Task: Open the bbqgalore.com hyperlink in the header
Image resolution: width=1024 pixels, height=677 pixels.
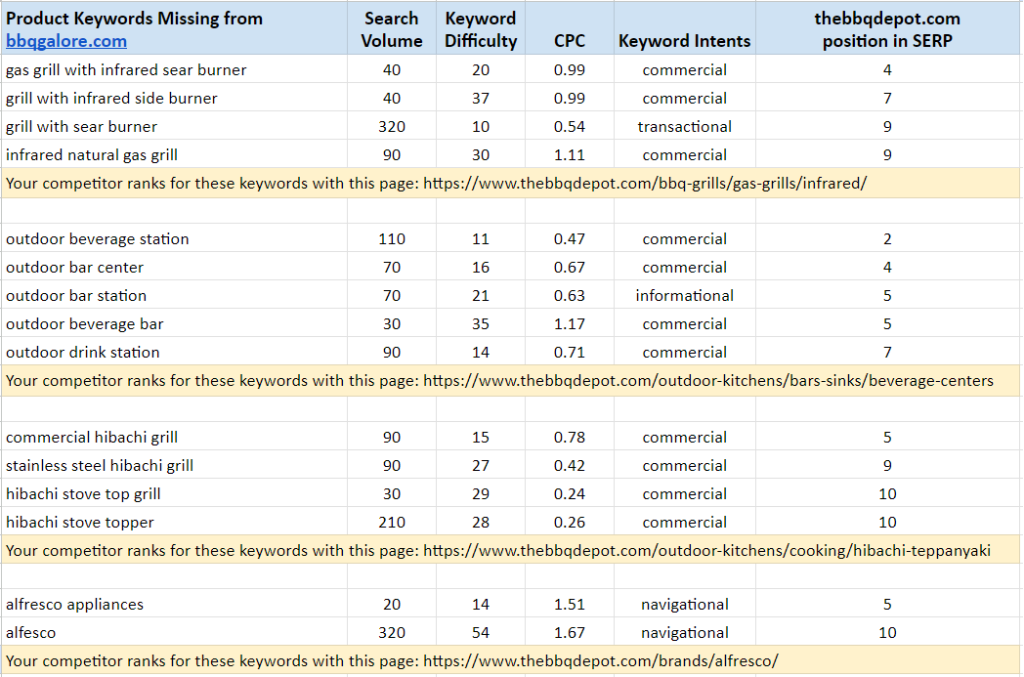Action: click(x=65, y=41)
